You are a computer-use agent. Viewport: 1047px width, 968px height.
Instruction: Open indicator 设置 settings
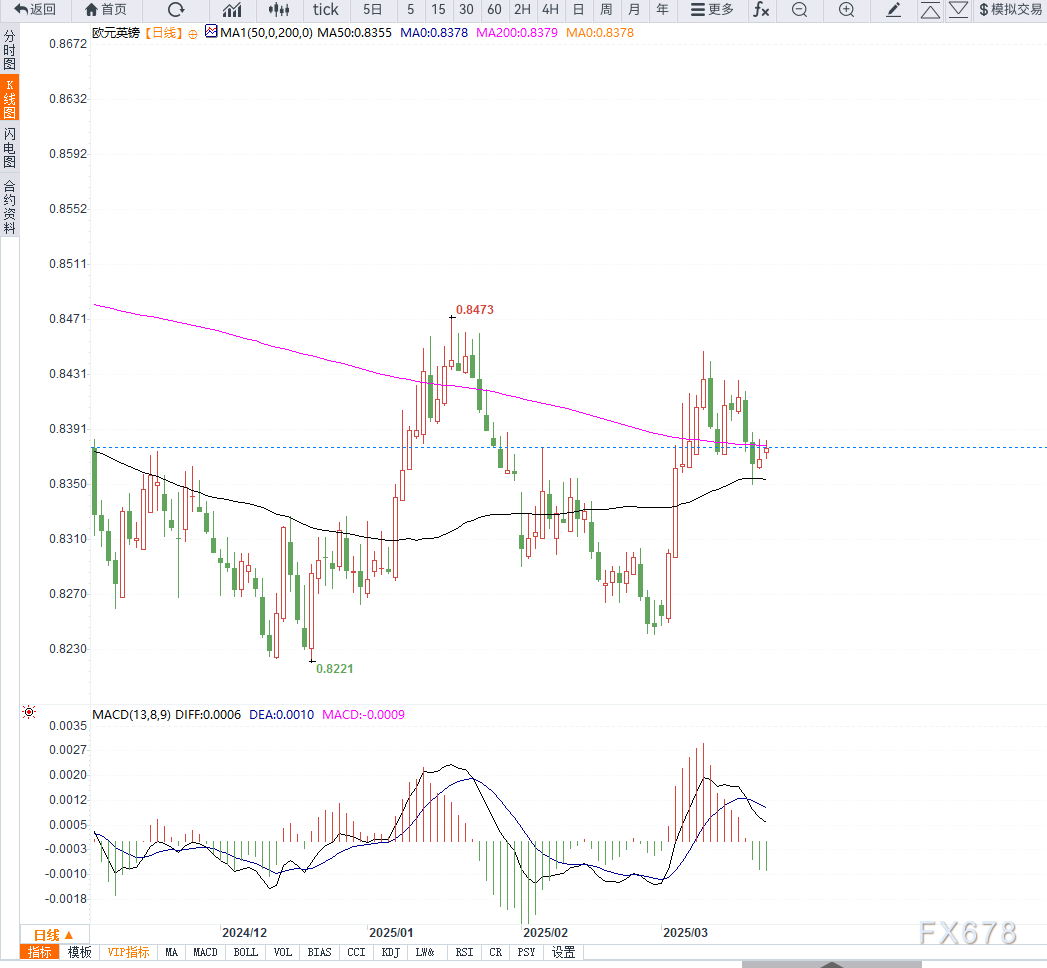point(563,952)
